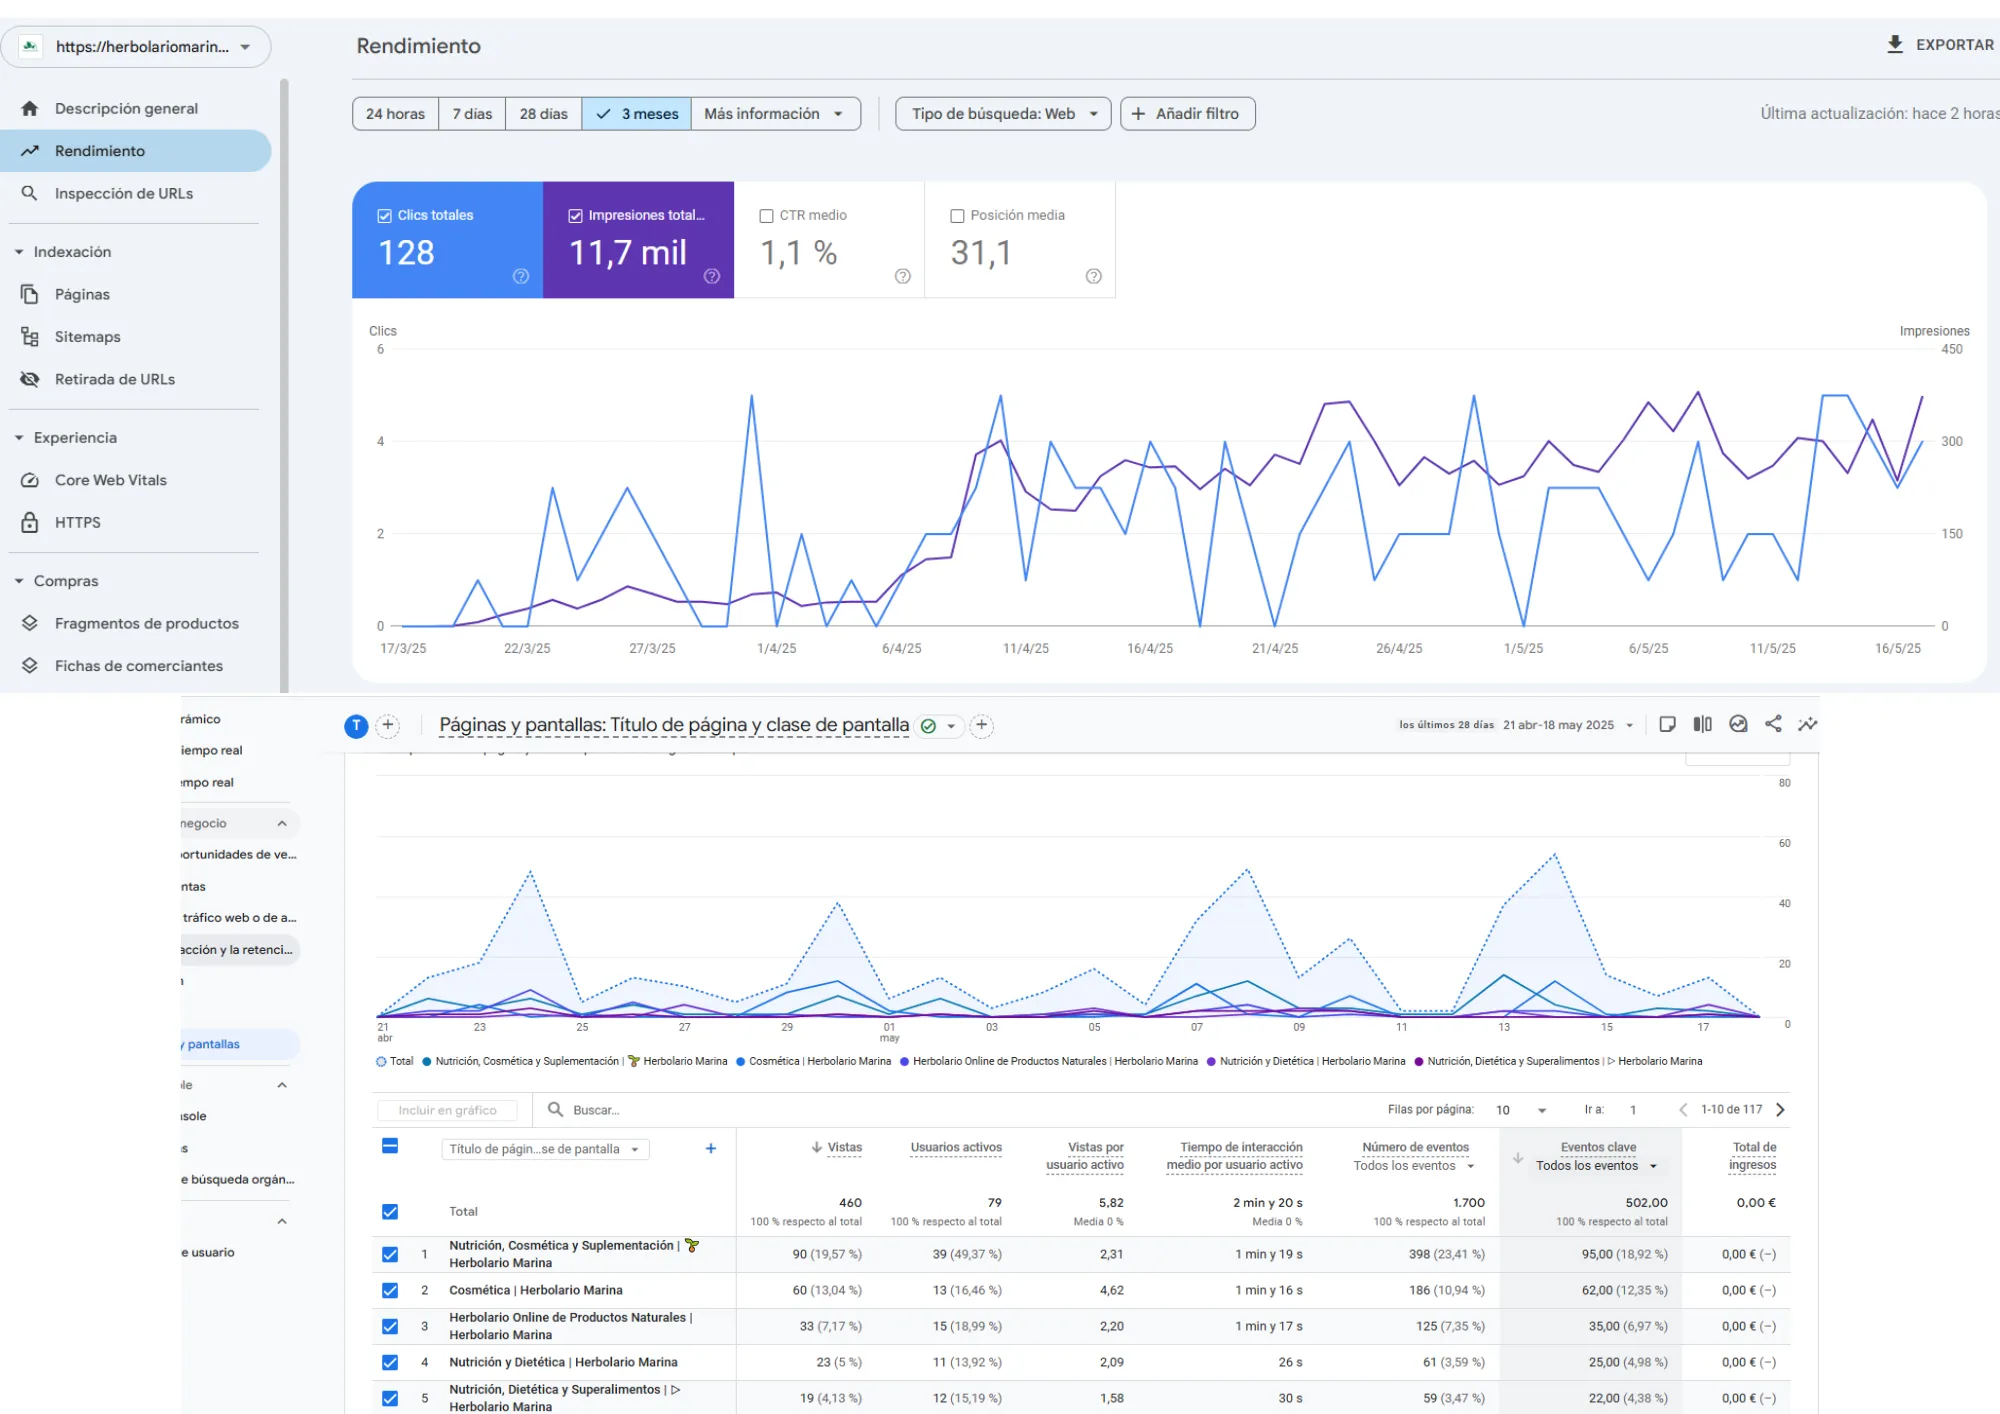Click the compare columns icon
Image resolution: width=2000 pixels, height=1414 pixels.
[1702, 724]
